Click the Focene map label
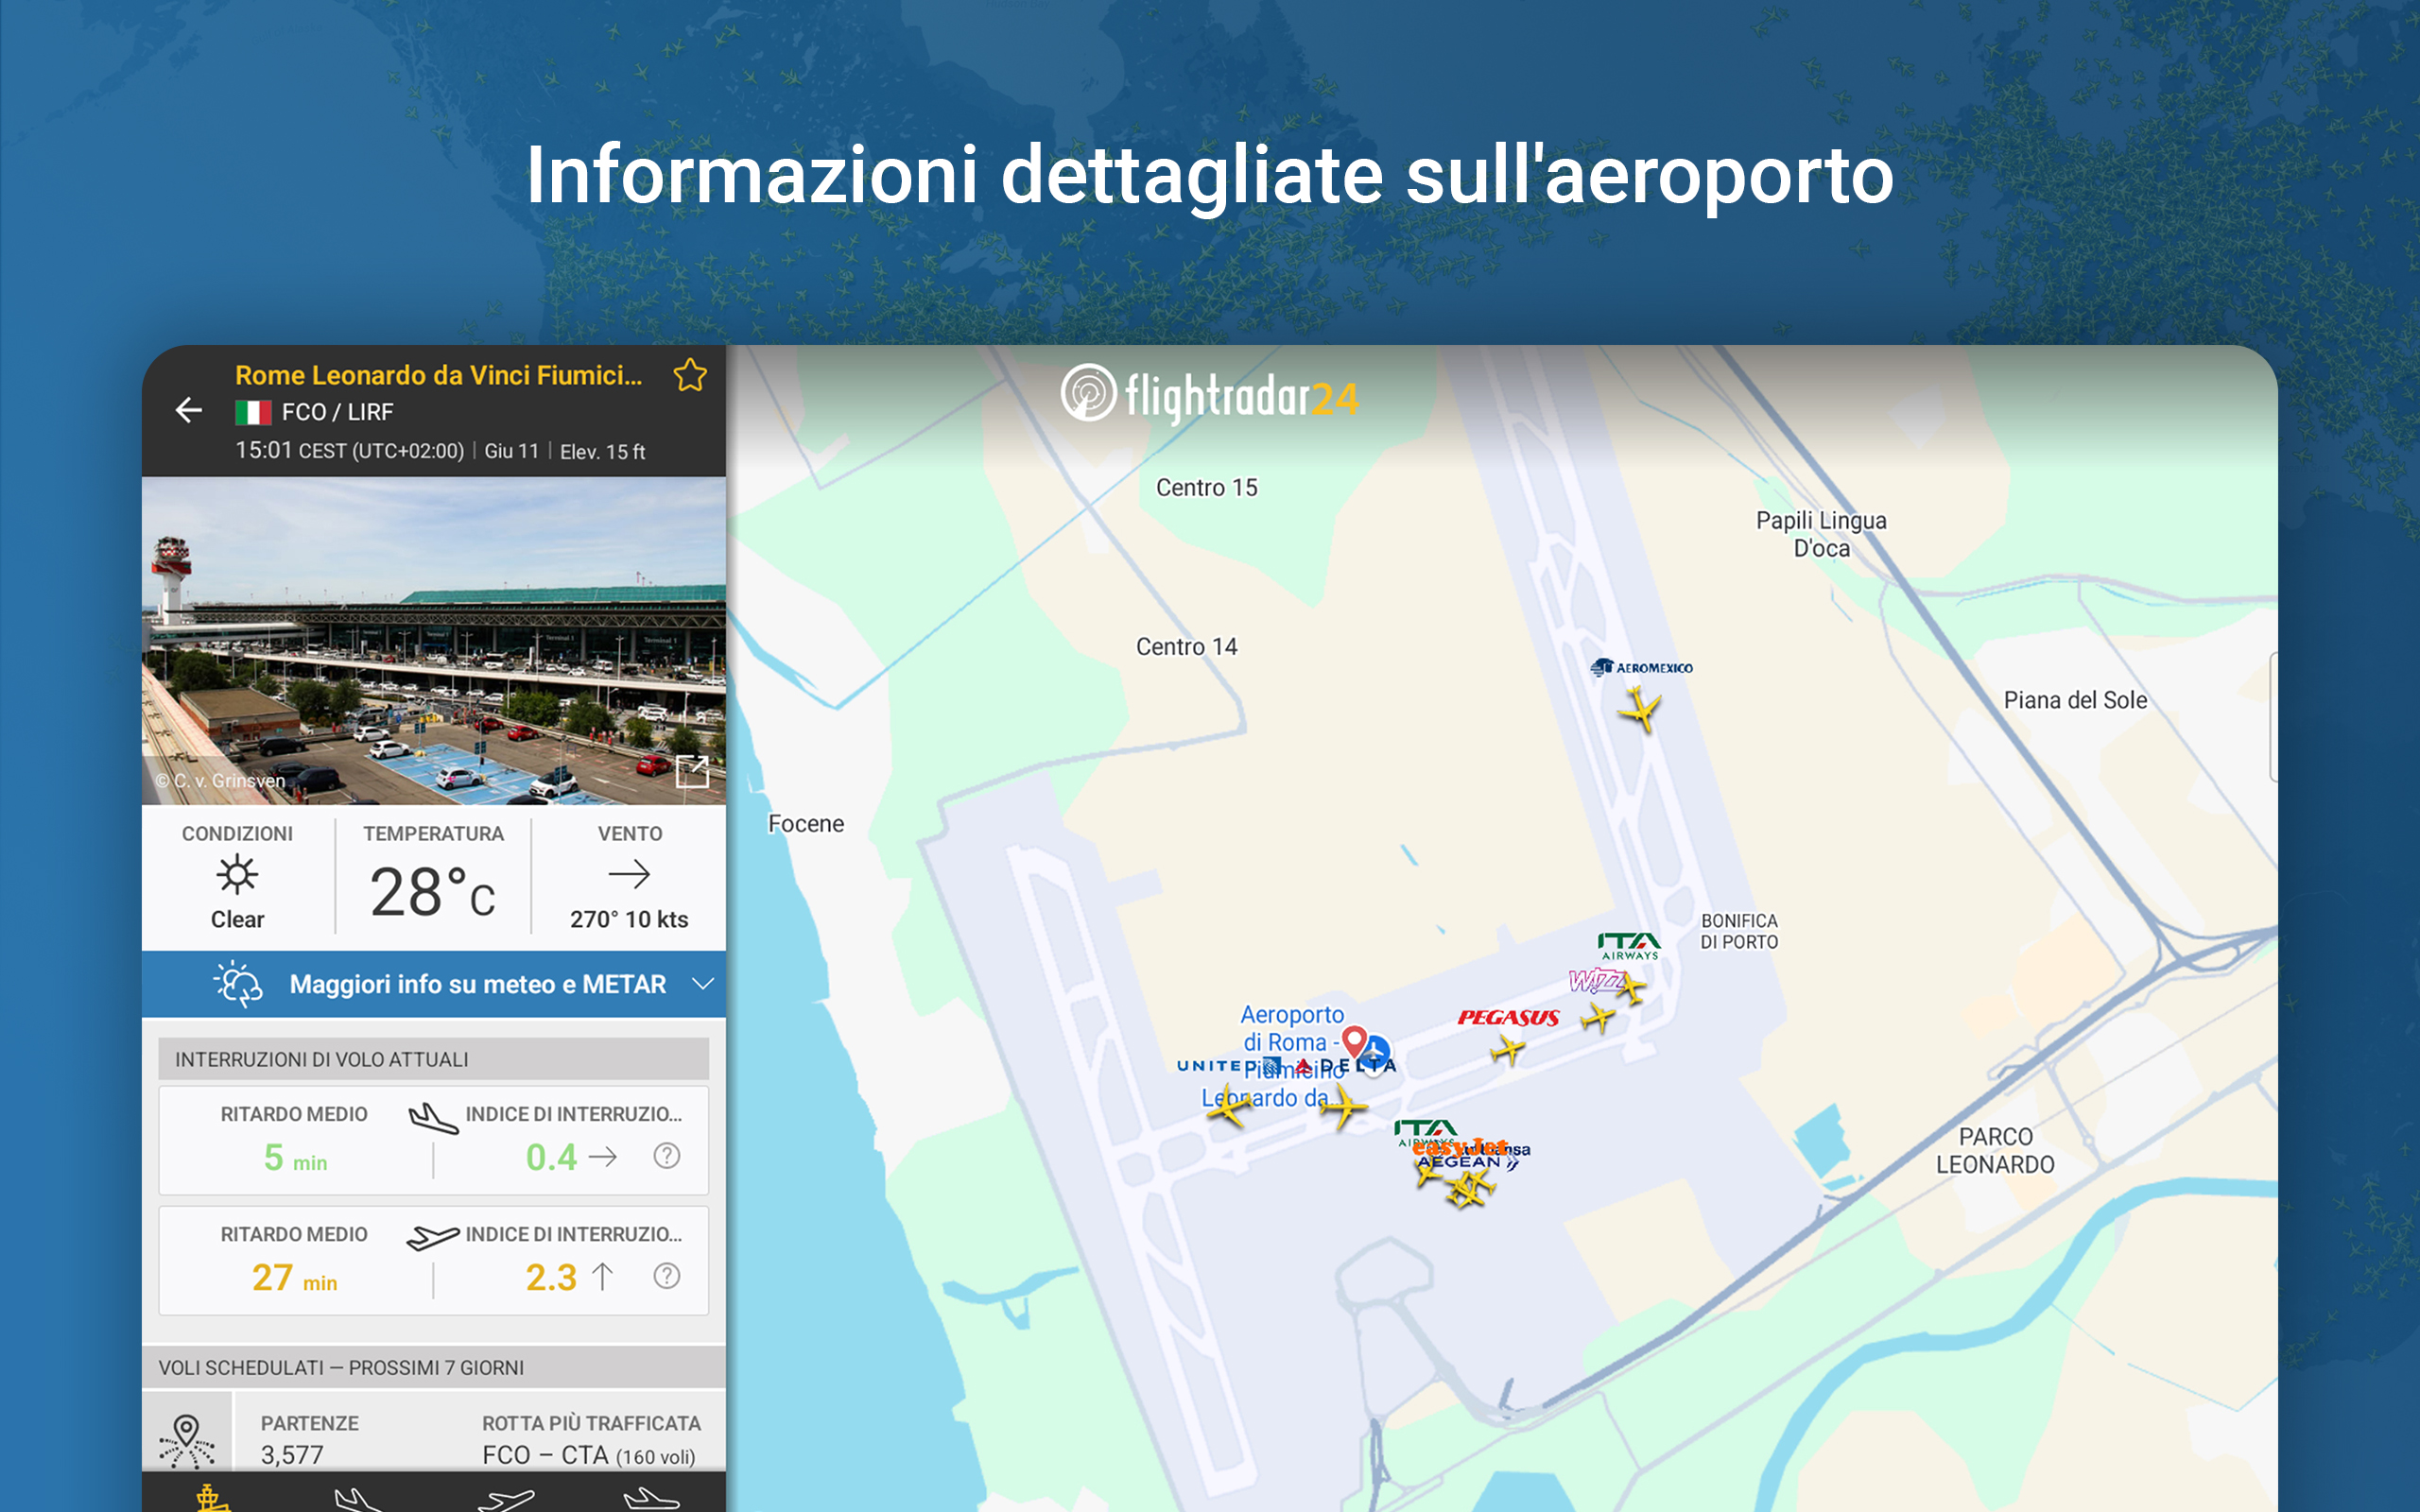Screen dimensions: 2420x1512 (806, 824)
